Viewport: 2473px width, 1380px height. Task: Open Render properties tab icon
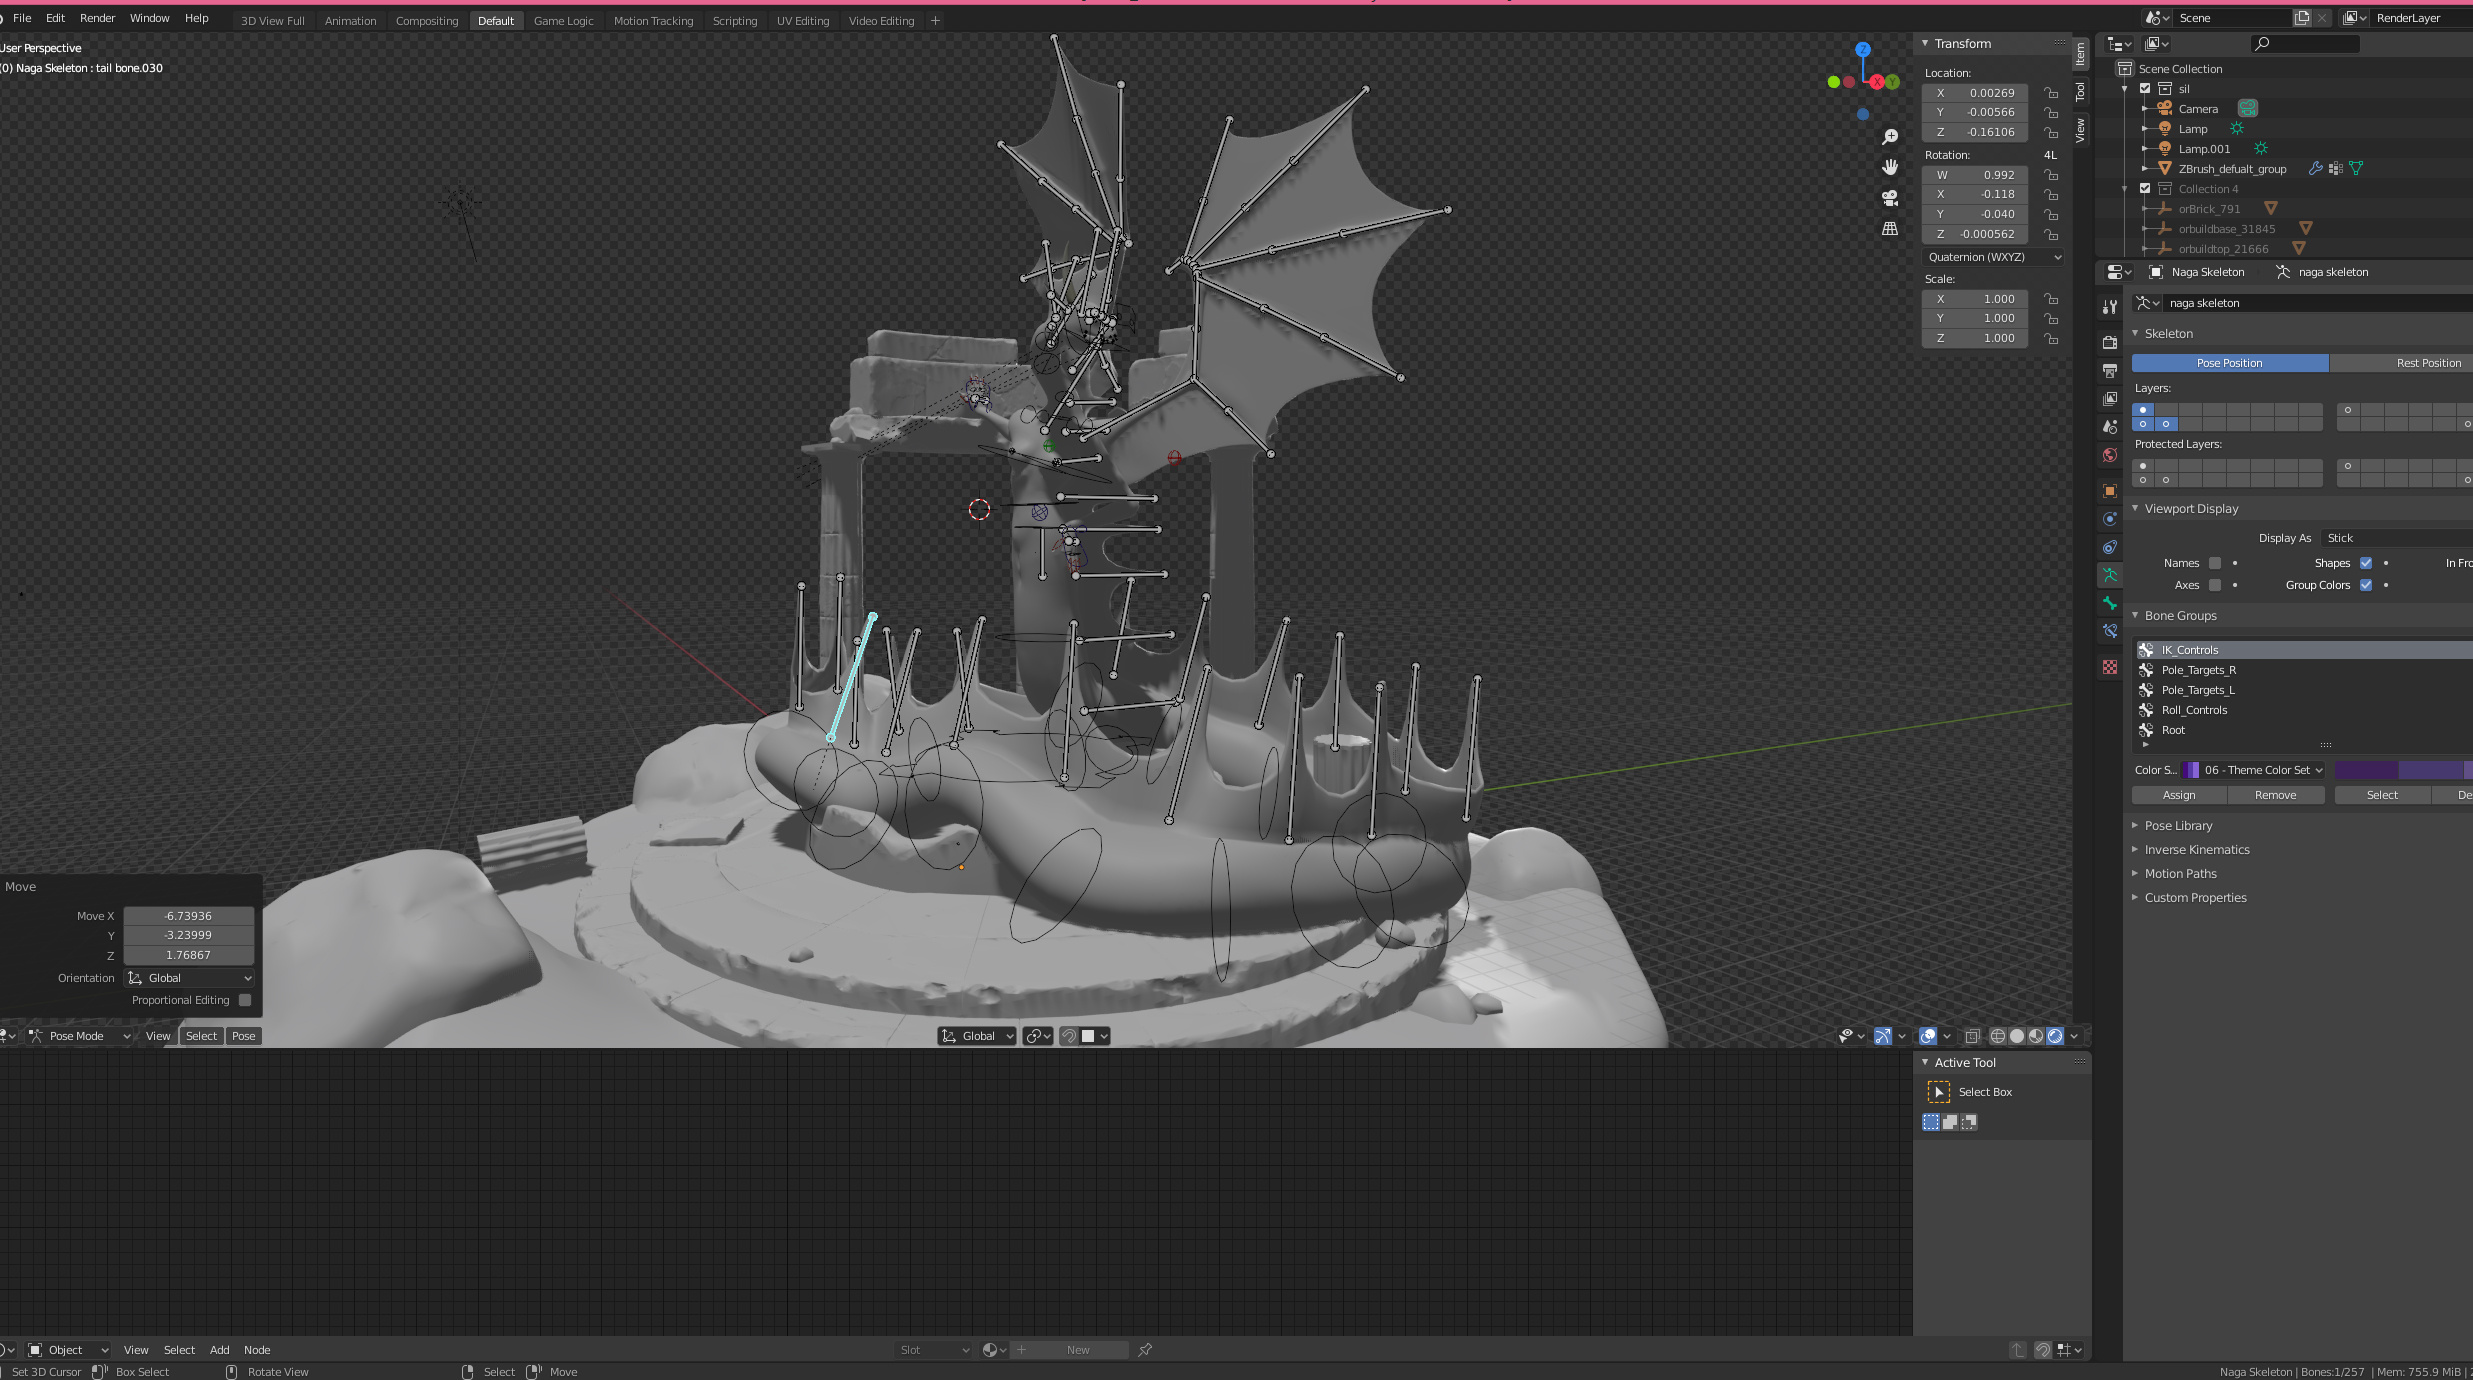tap(2110, 342)
